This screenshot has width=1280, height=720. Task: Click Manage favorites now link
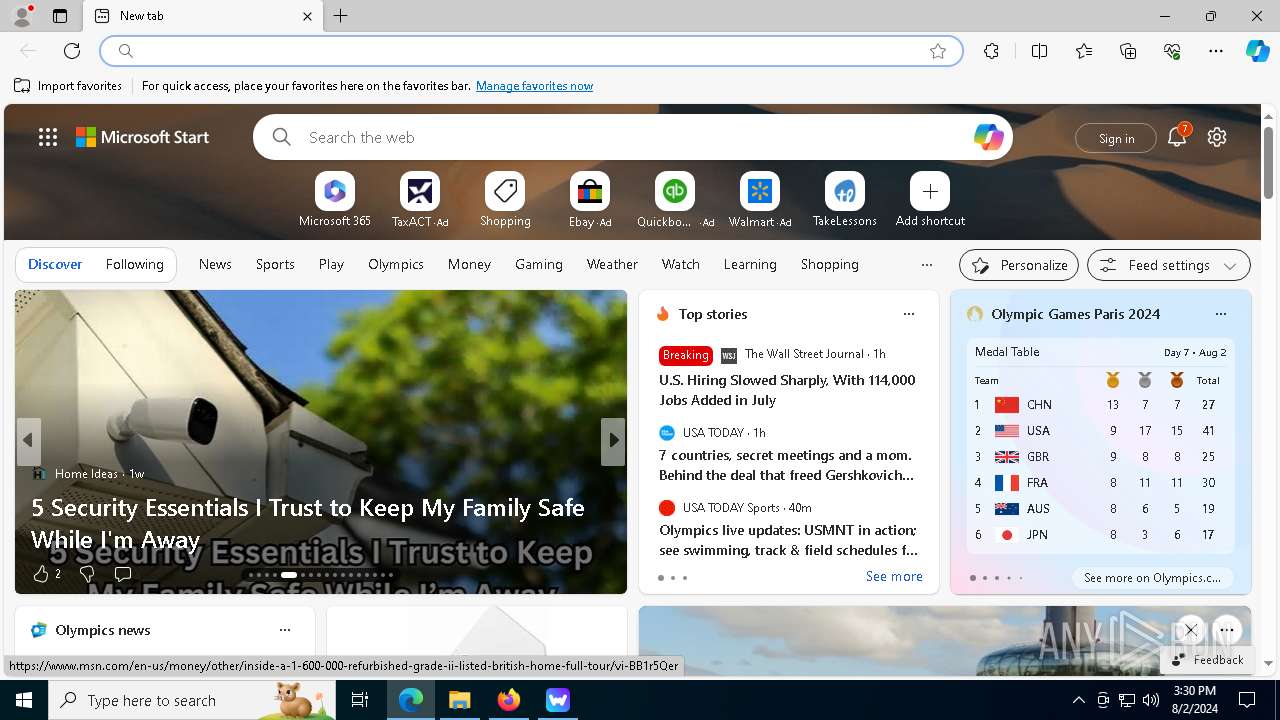point(534,86)
